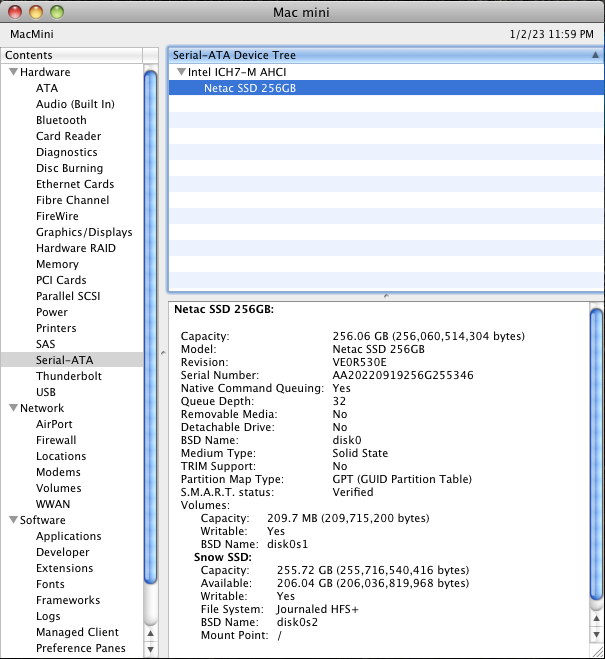
Task: Click the sidebar scroll up arrow
Action: 150,633
